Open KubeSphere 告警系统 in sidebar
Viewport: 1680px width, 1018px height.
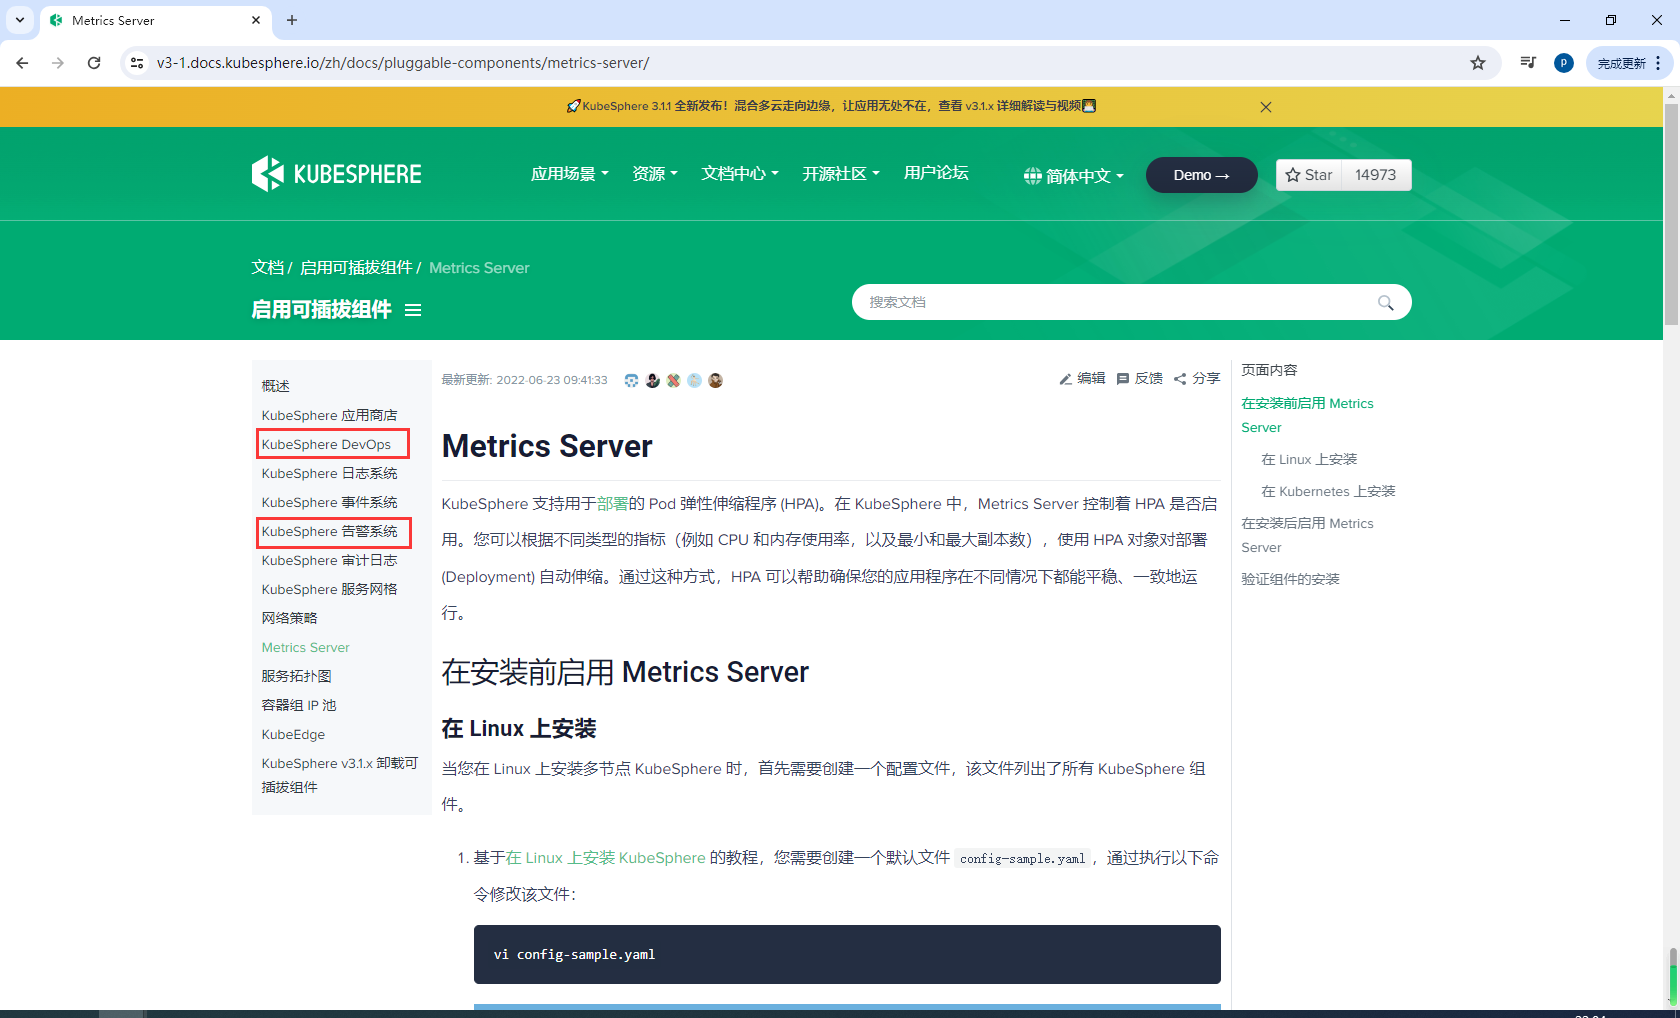tap(329, 531)
